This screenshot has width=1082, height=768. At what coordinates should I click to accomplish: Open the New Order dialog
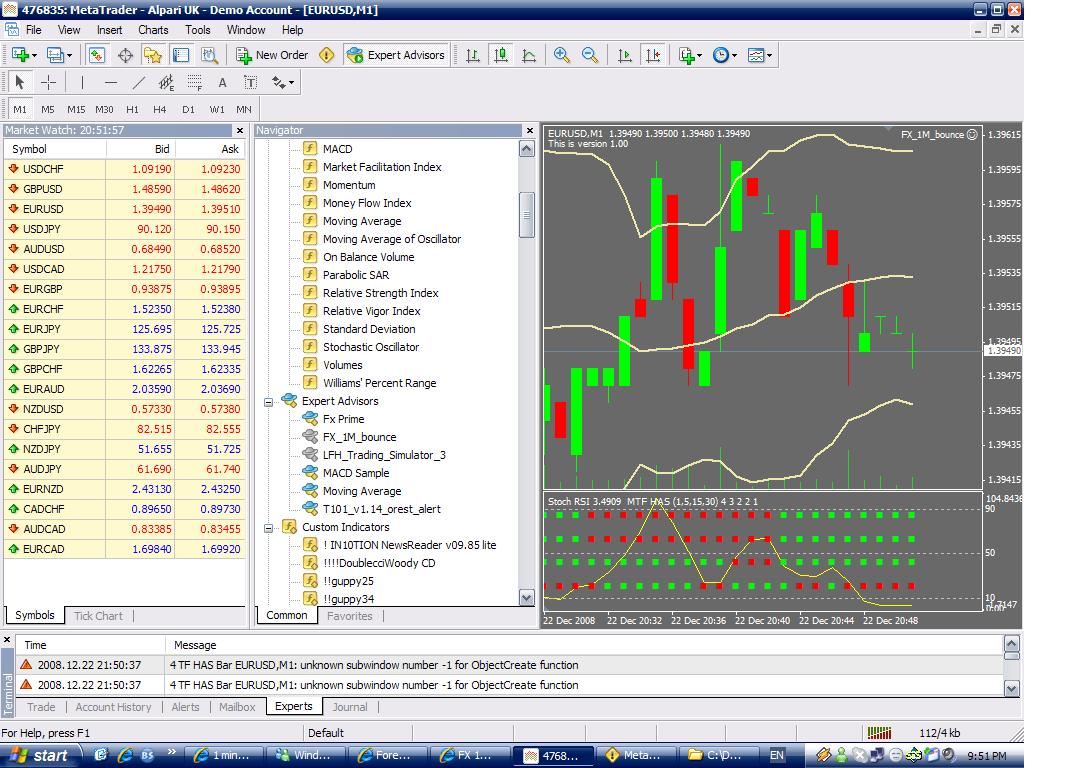[273, 55]
